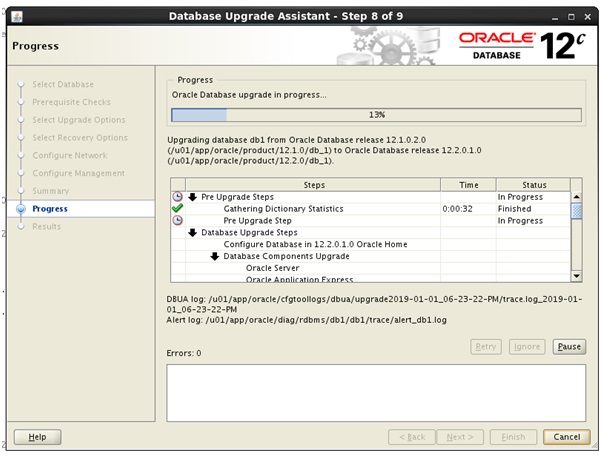Collapse the Database Components Upgrade node
This screenshot has height=458, width=606.
coord(215,256)
